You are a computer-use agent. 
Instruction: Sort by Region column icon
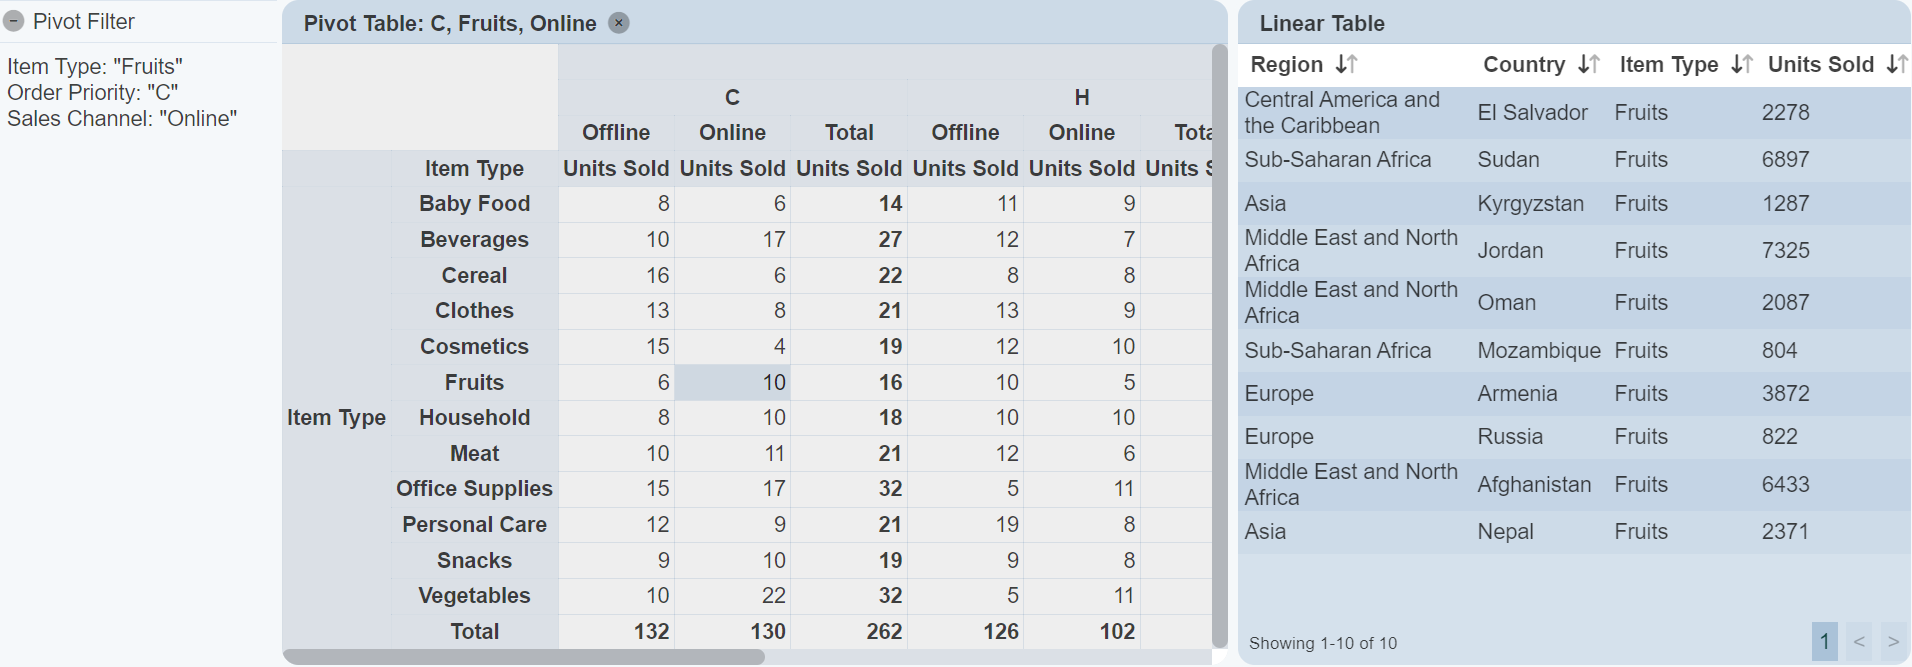1346,65
